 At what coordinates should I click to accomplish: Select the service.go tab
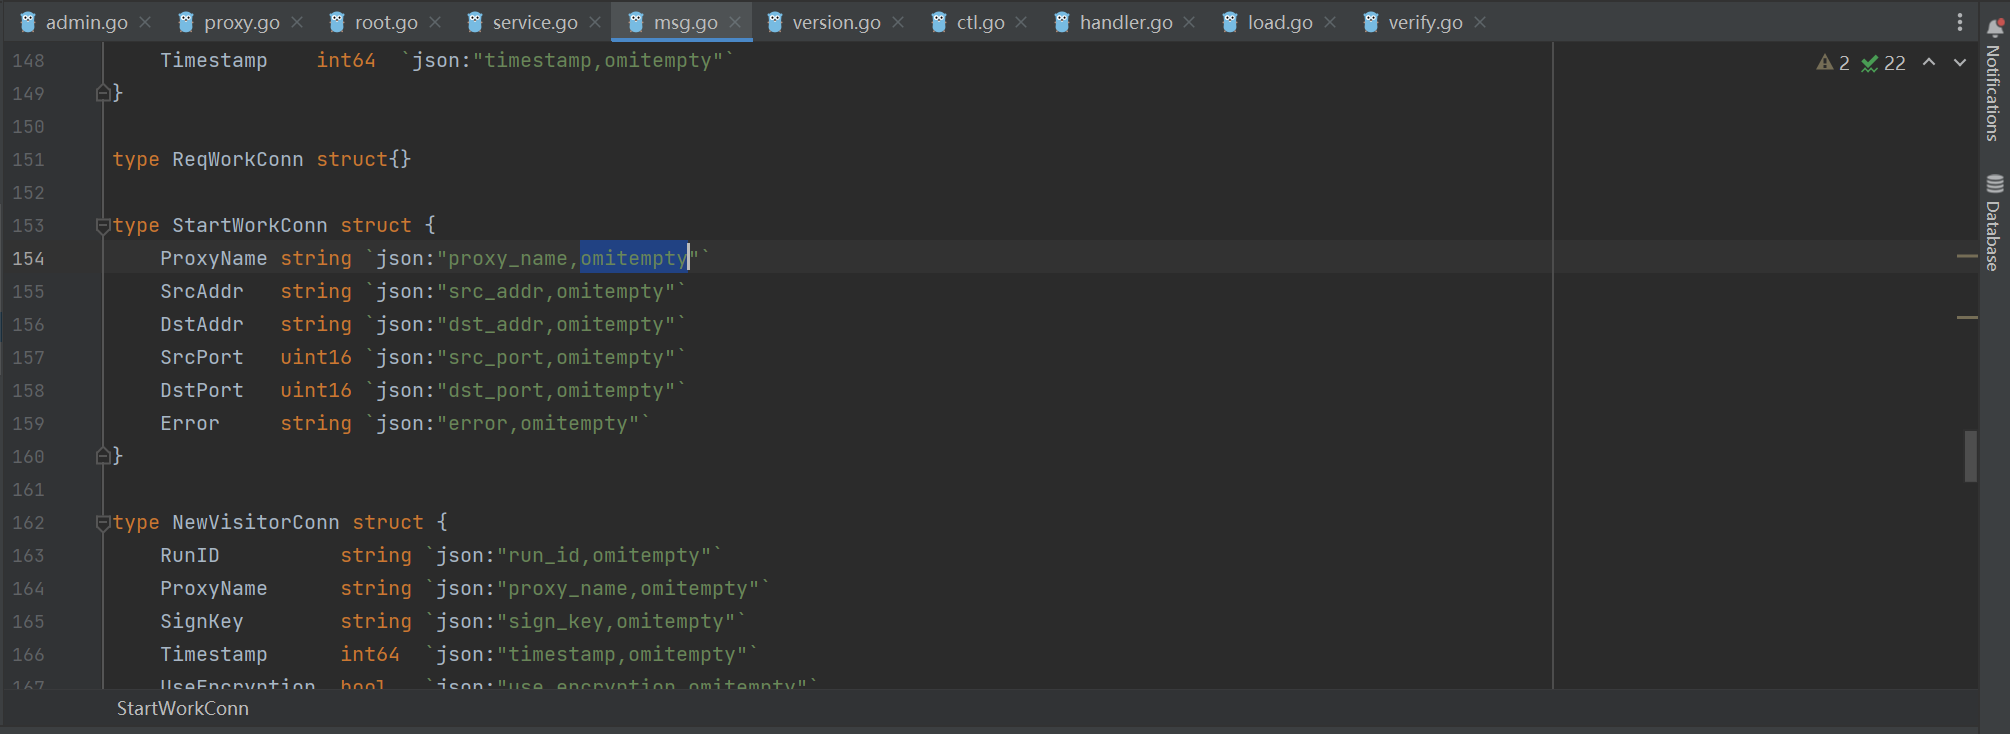(x=523, y=22)
